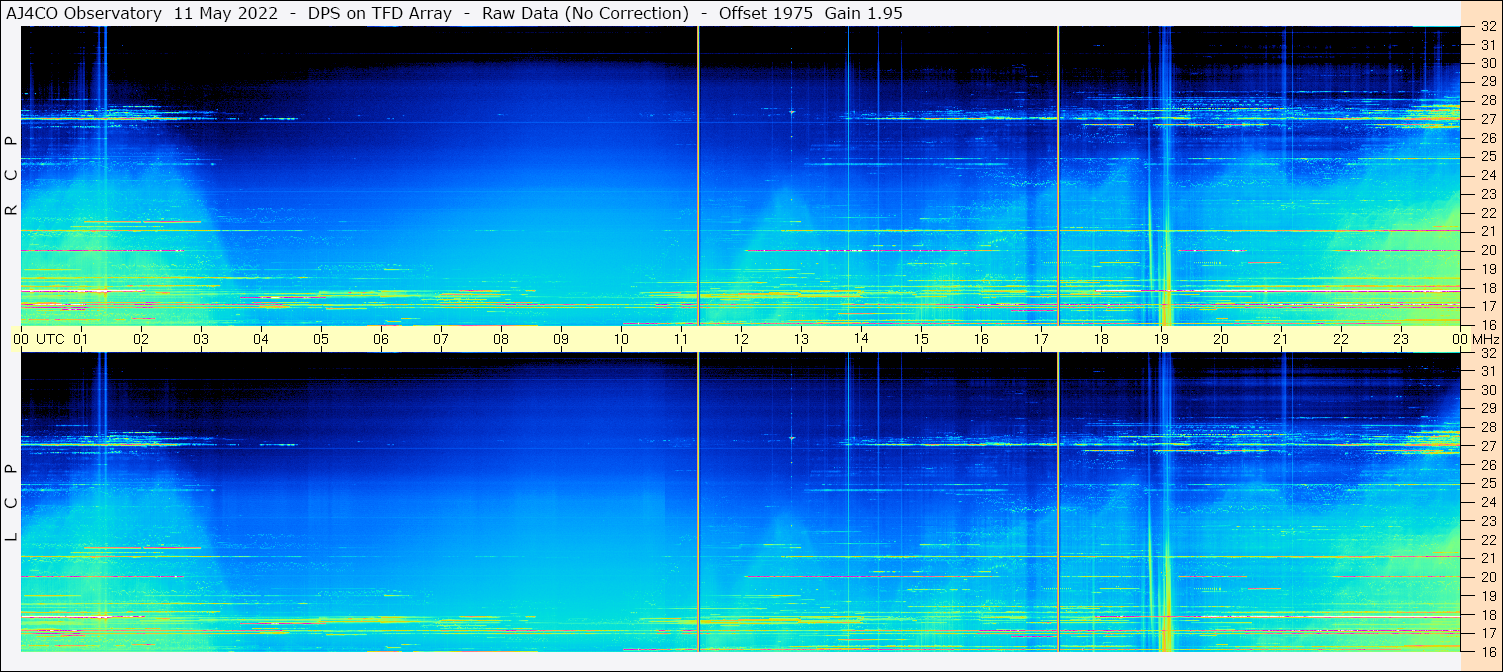Select the 03 hour label on the time axis
The width and height of the screenshot is (1503, 672).
click(201, 339)
